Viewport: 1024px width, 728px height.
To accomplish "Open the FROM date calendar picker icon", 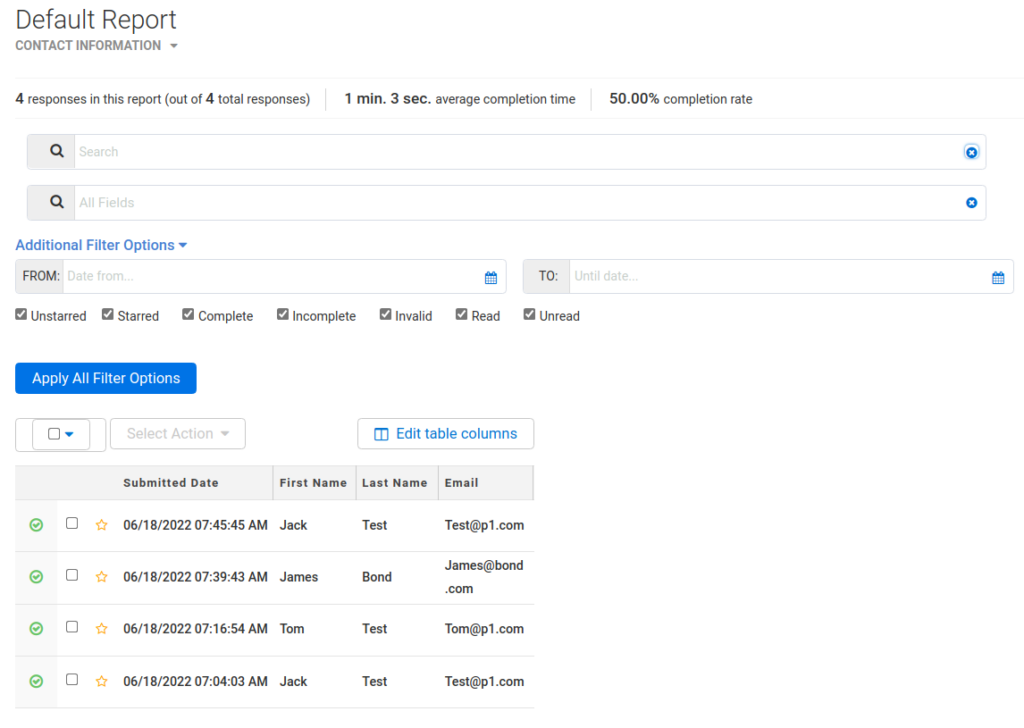I will click(x=491, y=277).
